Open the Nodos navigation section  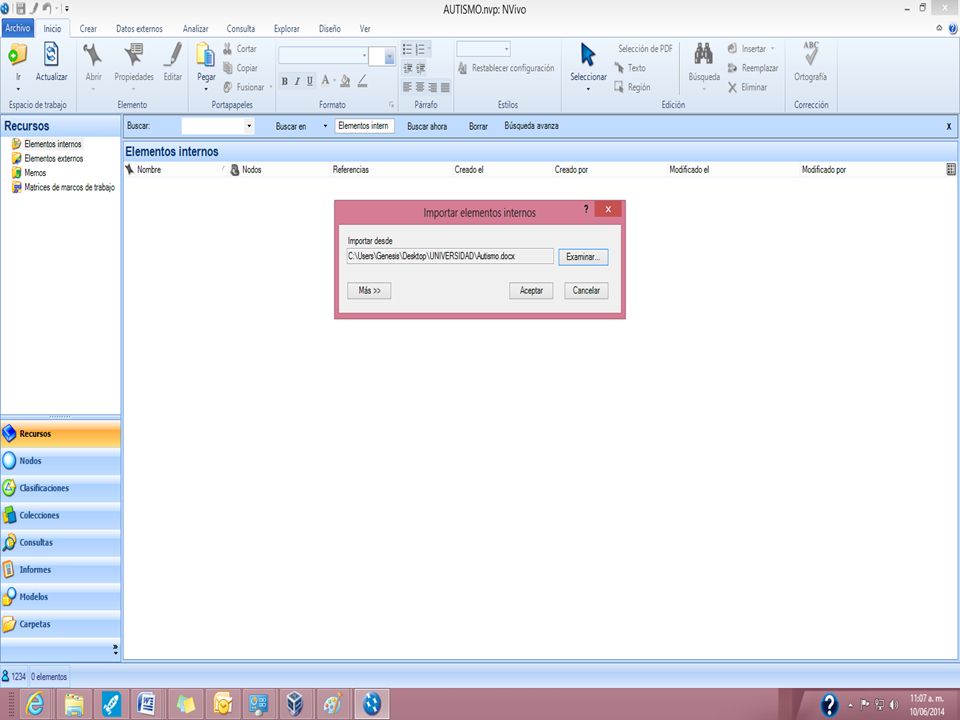click(61, 460)
